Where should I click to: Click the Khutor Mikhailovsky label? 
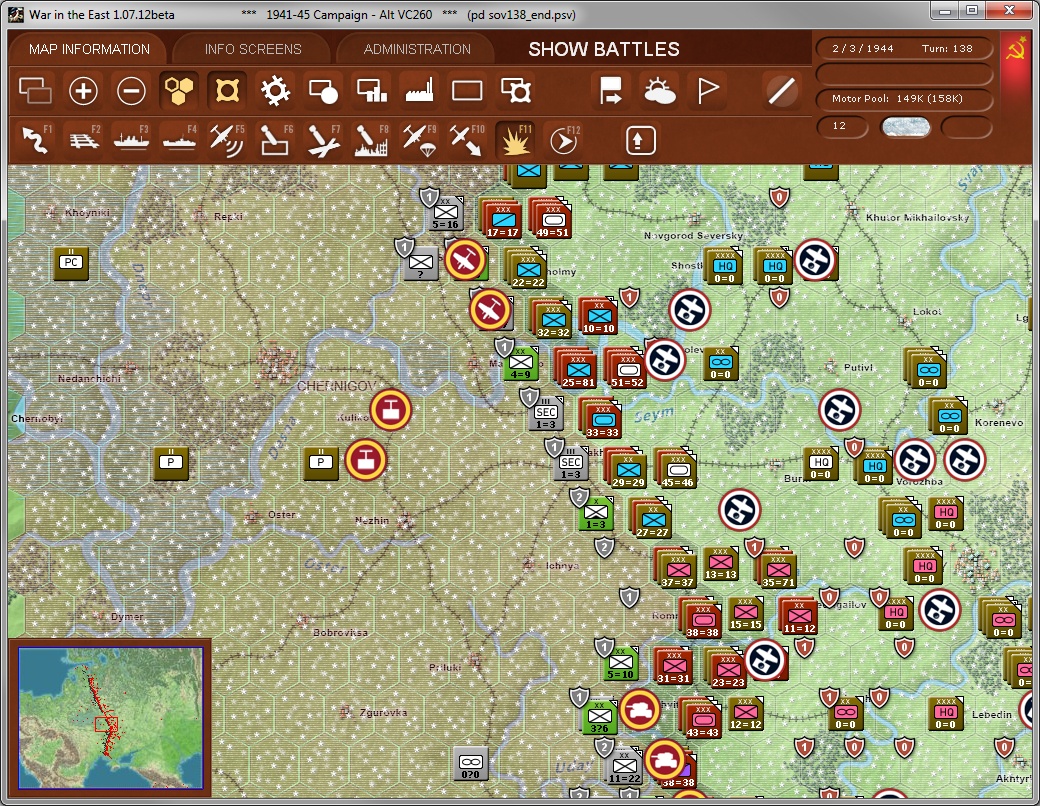[x=917, y=217]
